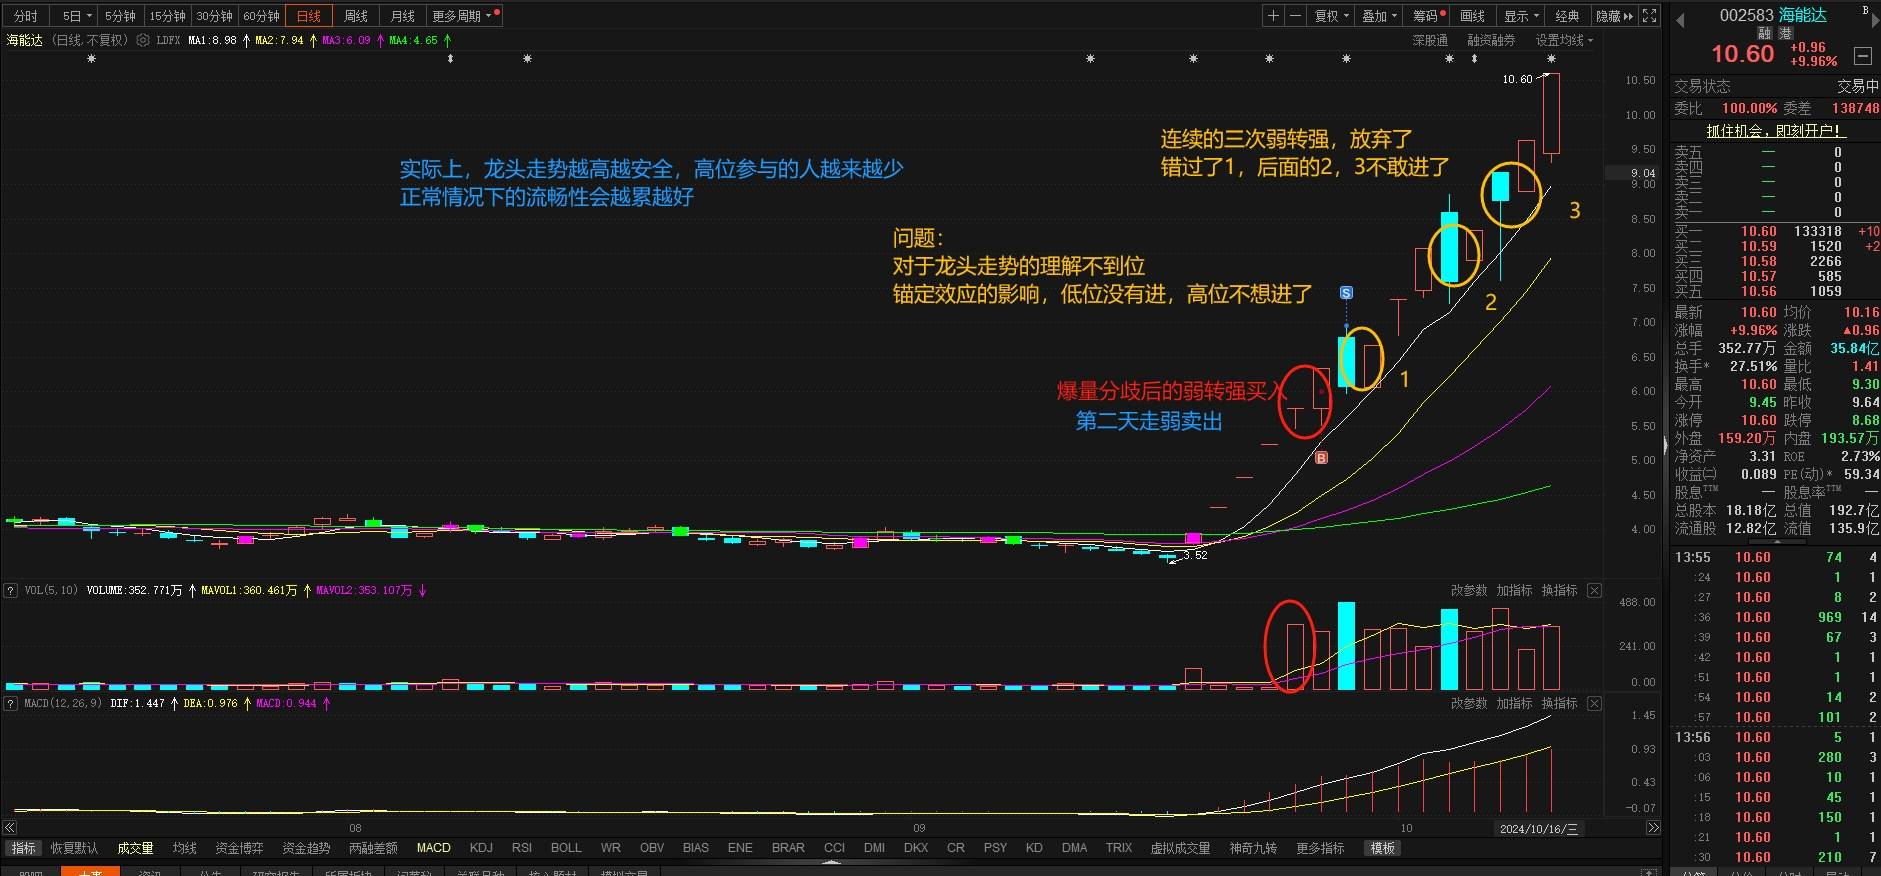Viewport: 1881px width, 876px height.
Task: Open 显示 display dropdown
Action: (x=1522, y=16)
